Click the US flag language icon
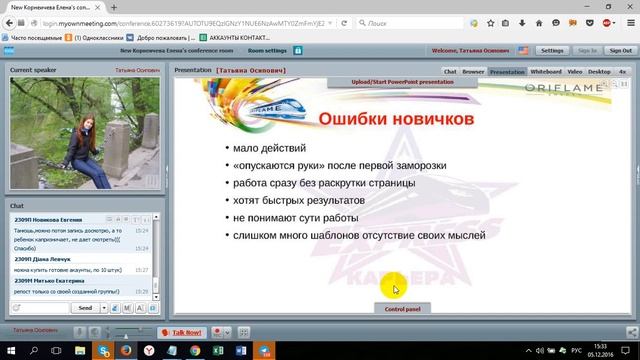Image resolution: width=640 pixels, height=360 pixels. point(523,51)
